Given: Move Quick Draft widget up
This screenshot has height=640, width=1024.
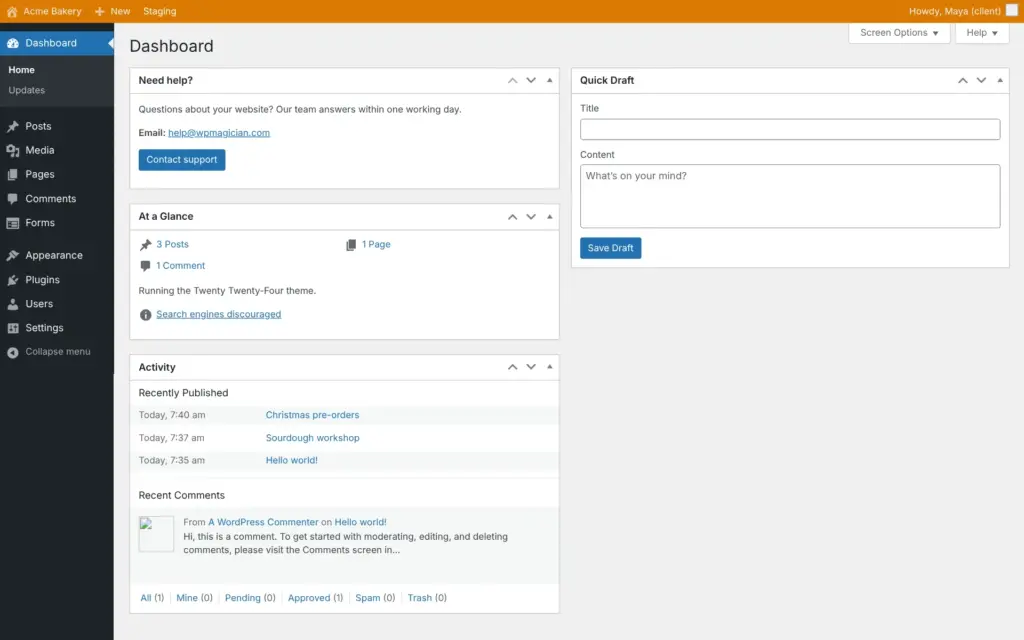Looking at the screenshot, I should (x=963, y=80).
